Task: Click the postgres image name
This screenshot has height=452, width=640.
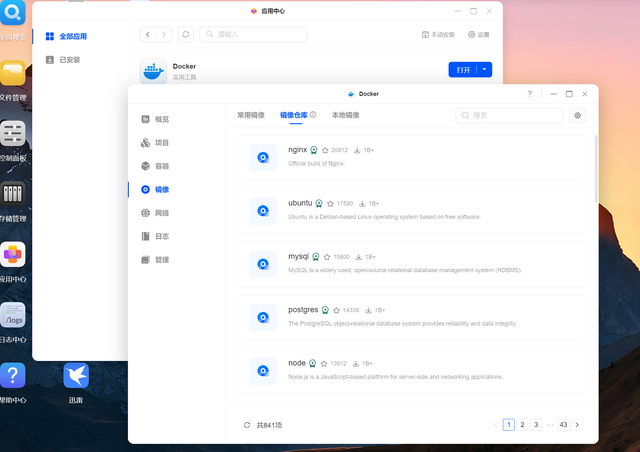Action: (x=303, y=310)
